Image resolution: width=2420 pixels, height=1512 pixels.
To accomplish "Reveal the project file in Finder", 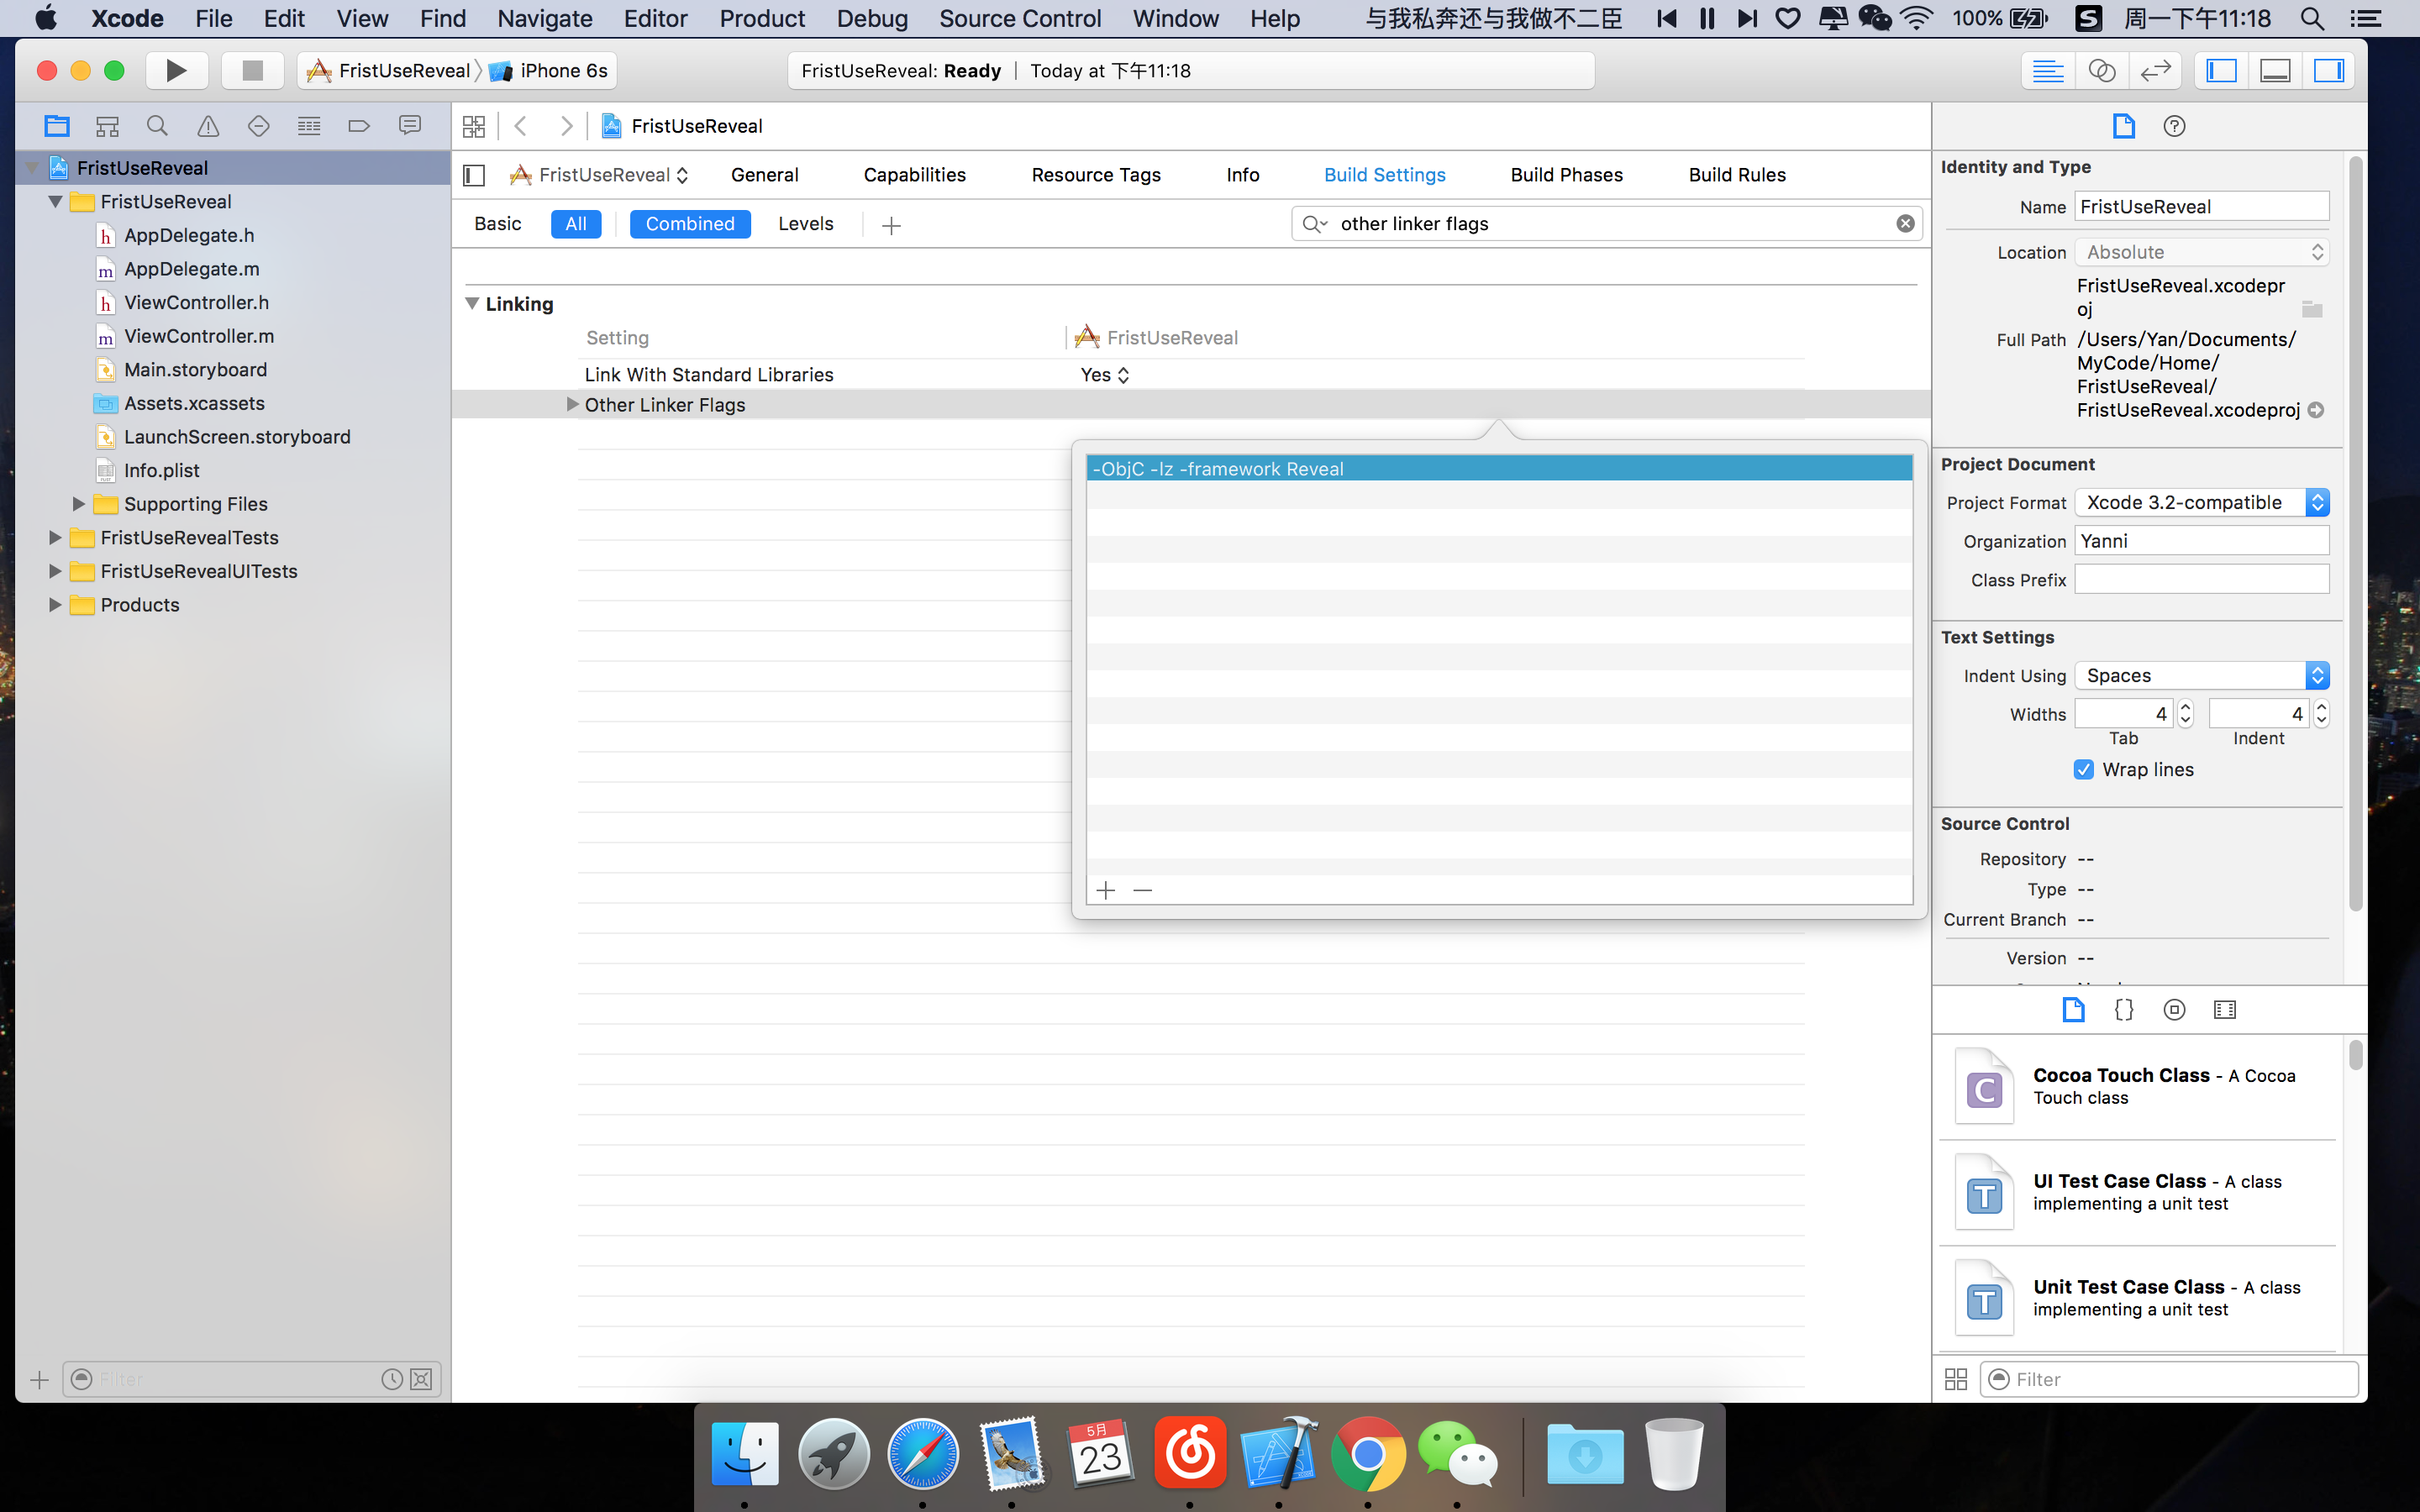I will pyautogui.click(x=2316, y=410).
